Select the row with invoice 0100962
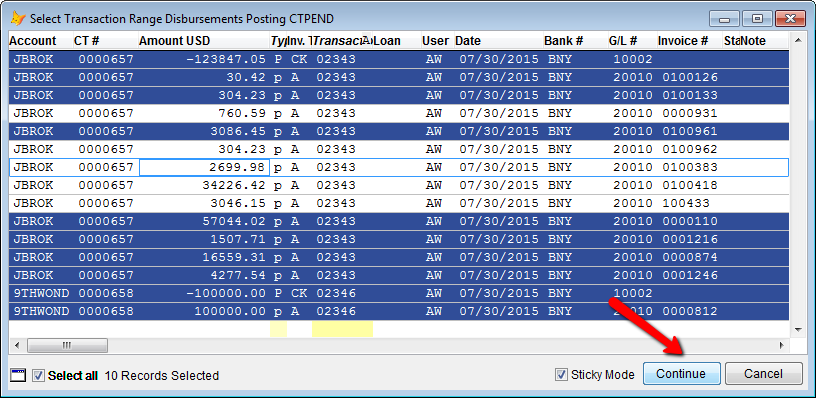Viewport: 816px width, 398px height. (399, 149)
